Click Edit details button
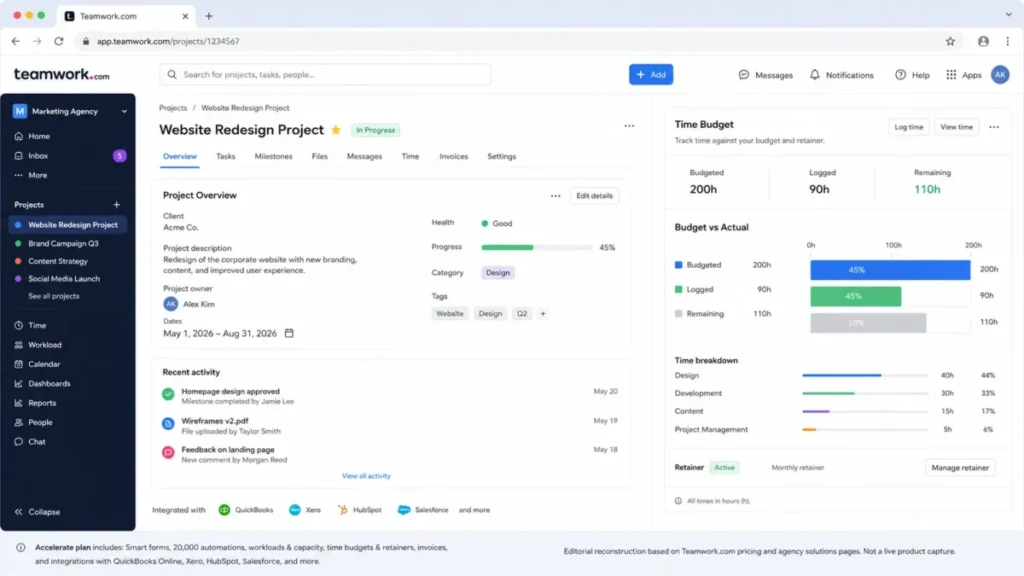The height and width of the screenshot is (576, 1024). [x=594, y=196]
